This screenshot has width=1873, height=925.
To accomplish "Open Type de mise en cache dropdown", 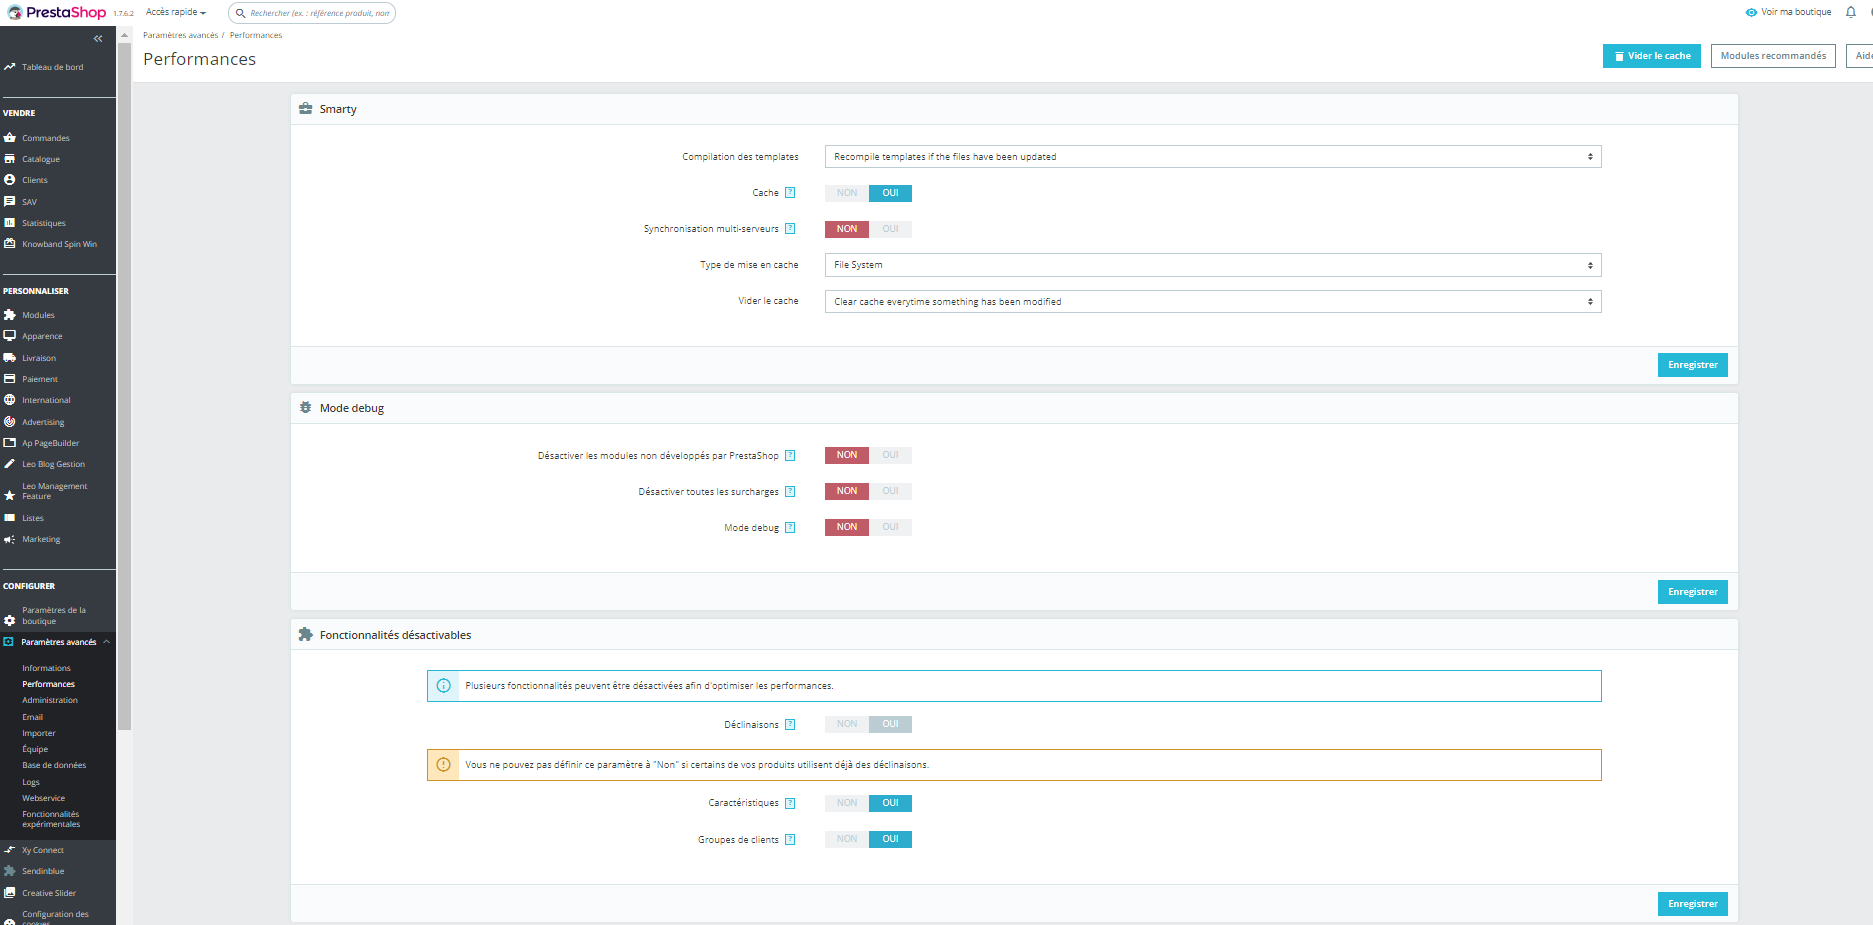I will click(x=1213, y=265).
